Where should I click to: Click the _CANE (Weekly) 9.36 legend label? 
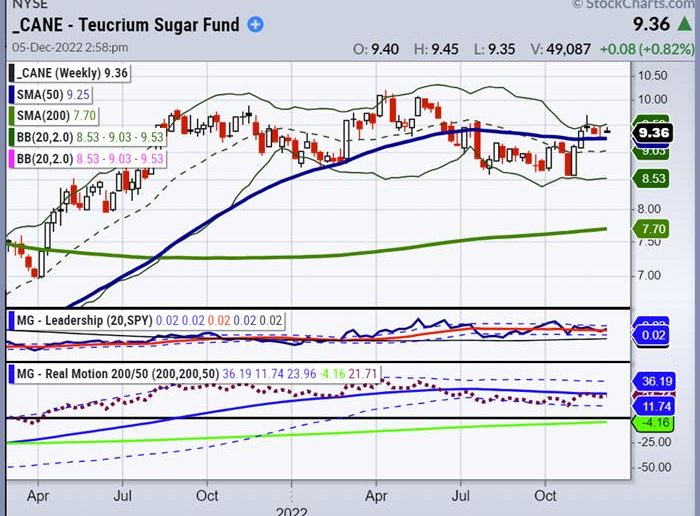(x=72, y=73)
